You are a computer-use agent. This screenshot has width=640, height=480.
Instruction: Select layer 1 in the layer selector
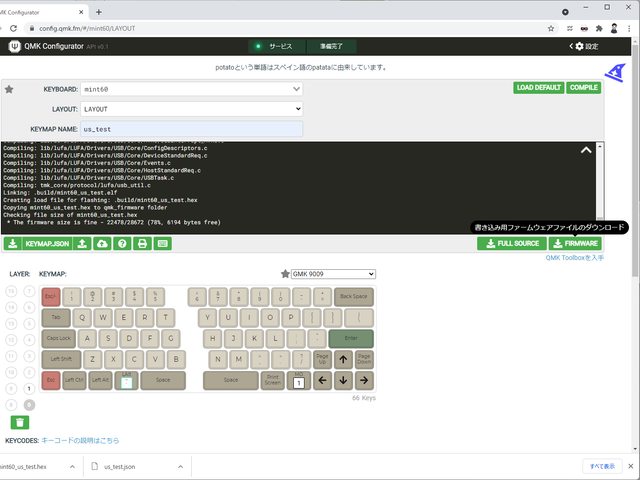pyautogui.click(x=29, y=387)
